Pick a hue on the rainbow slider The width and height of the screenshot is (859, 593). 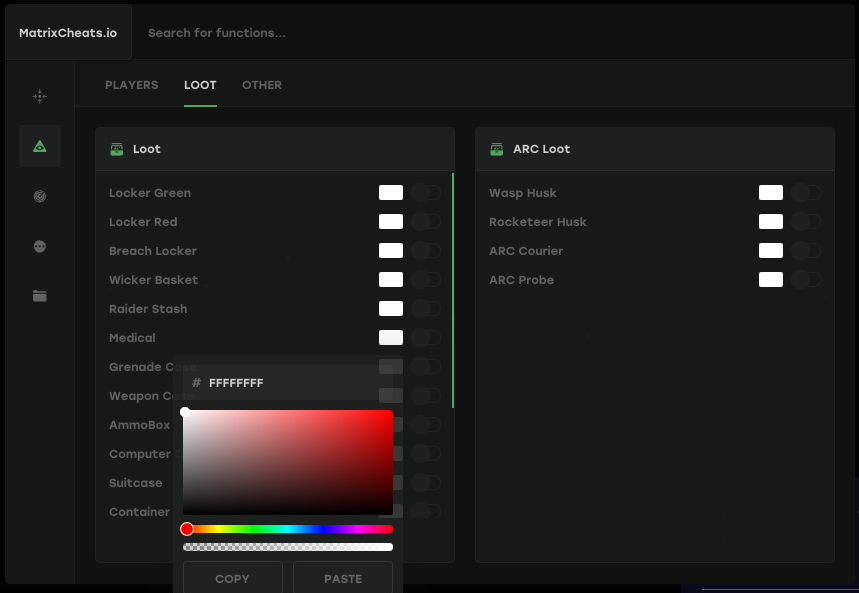(288, 528)
